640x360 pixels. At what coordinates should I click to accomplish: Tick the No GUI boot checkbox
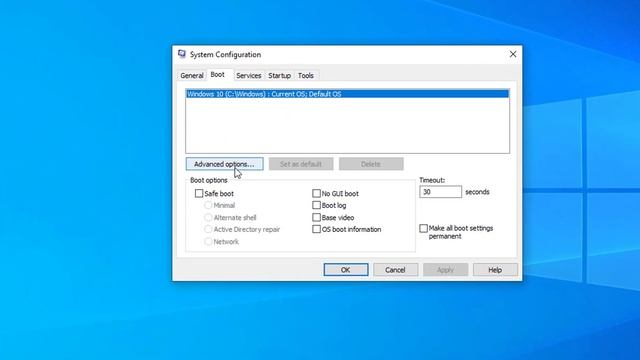(316, 193)
